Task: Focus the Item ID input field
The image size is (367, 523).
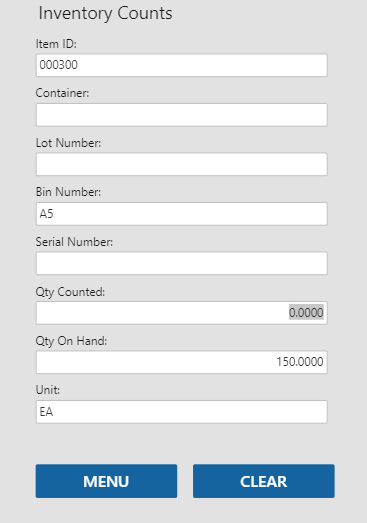Action: pos(181,65)
